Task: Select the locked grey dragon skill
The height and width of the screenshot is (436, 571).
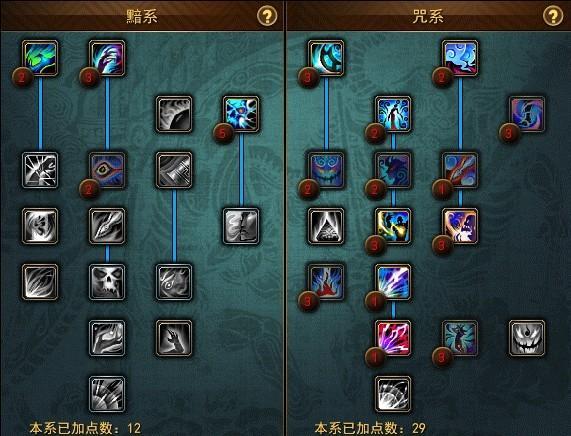Action: [107, 226]
